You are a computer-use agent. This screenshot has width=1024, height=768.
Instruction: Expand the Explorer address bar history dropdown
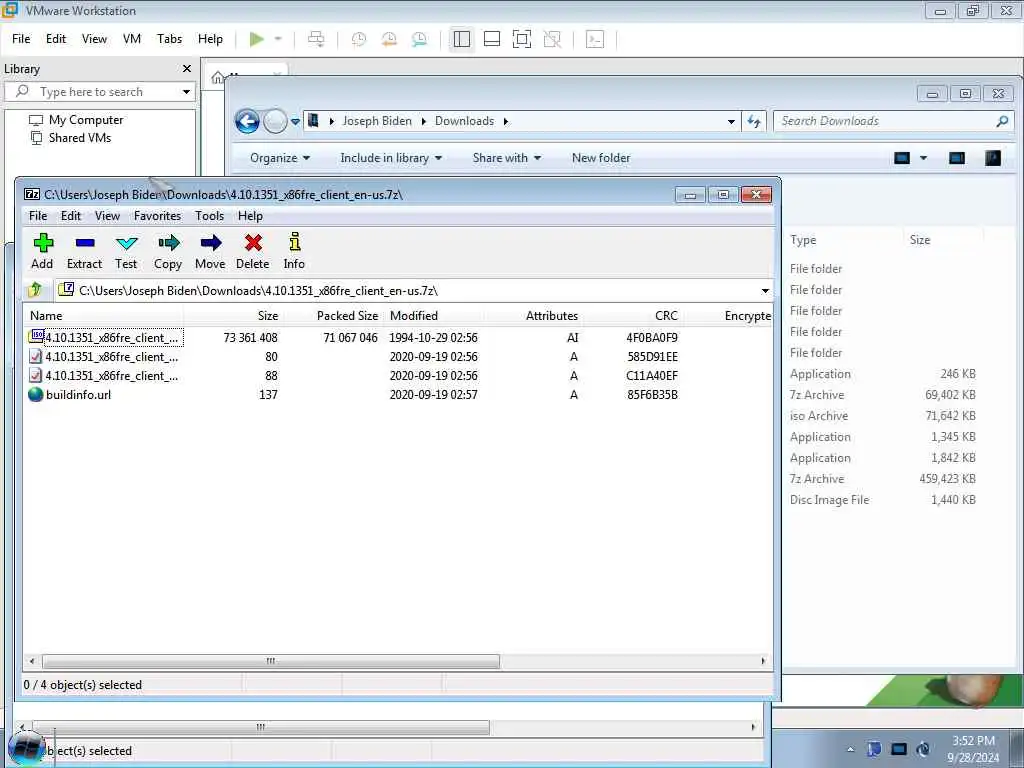731,121
